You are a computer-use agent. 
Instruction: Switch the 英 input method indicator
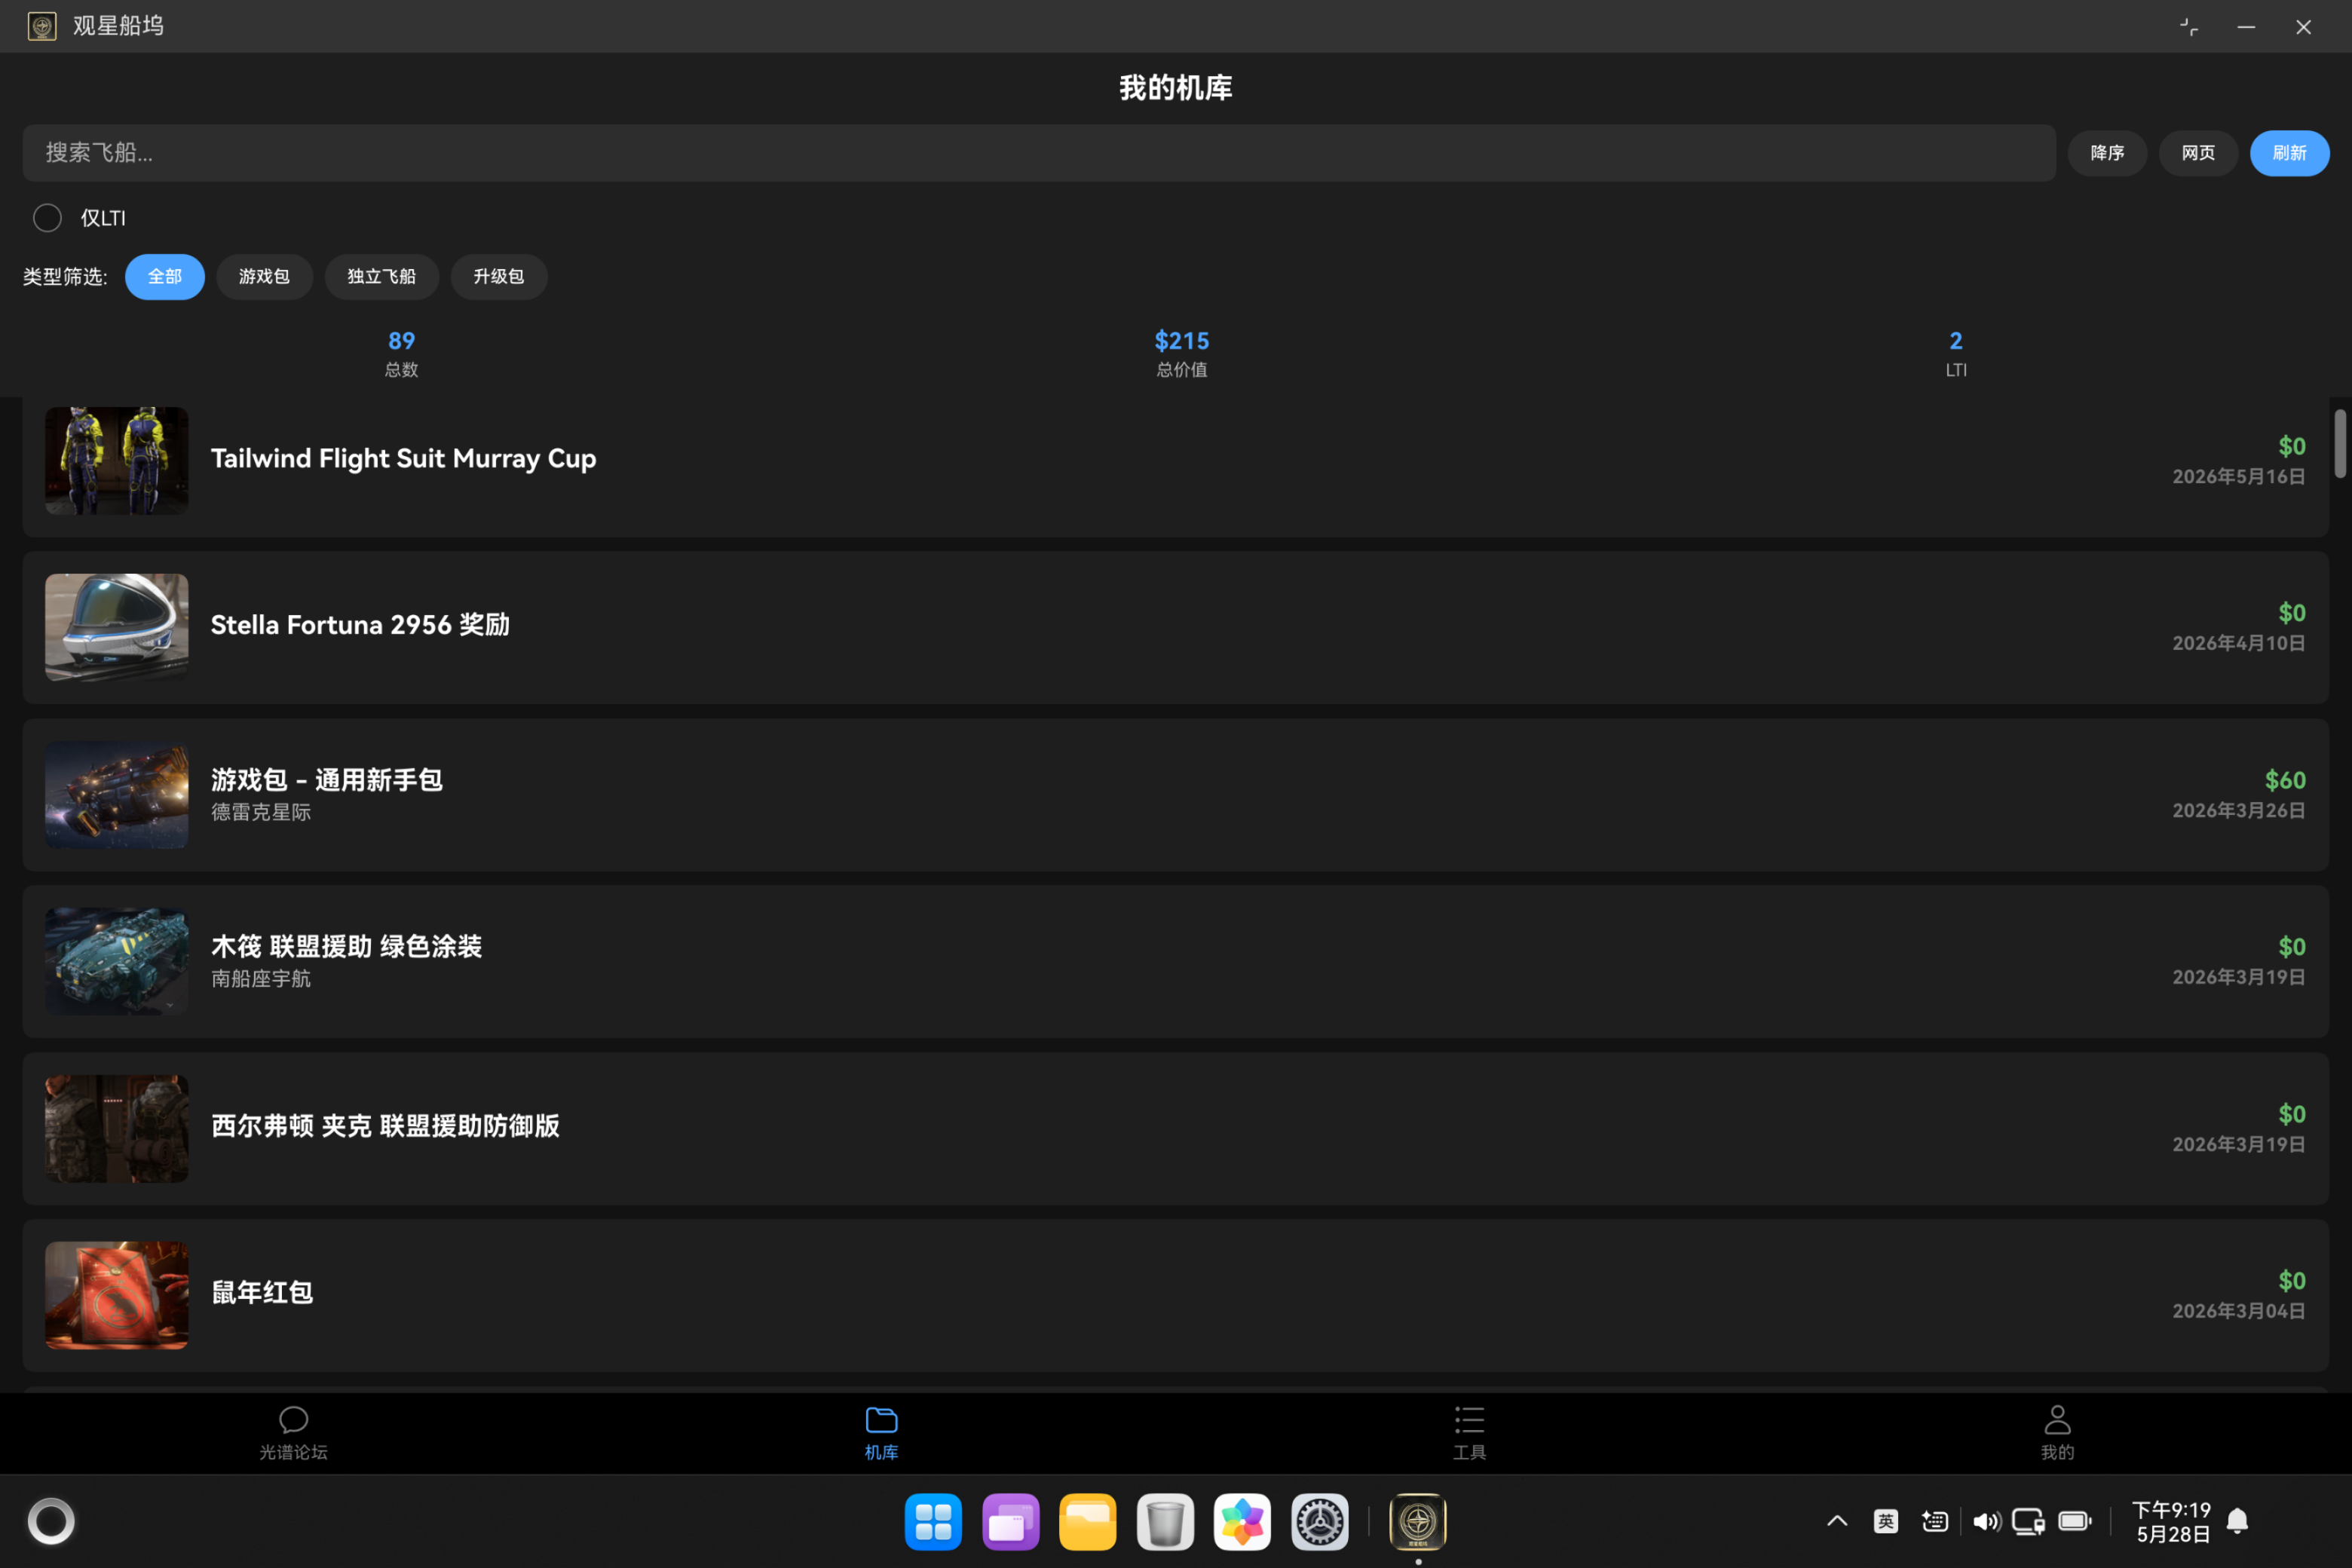pyautogui.click(x=1885, y=1521)
